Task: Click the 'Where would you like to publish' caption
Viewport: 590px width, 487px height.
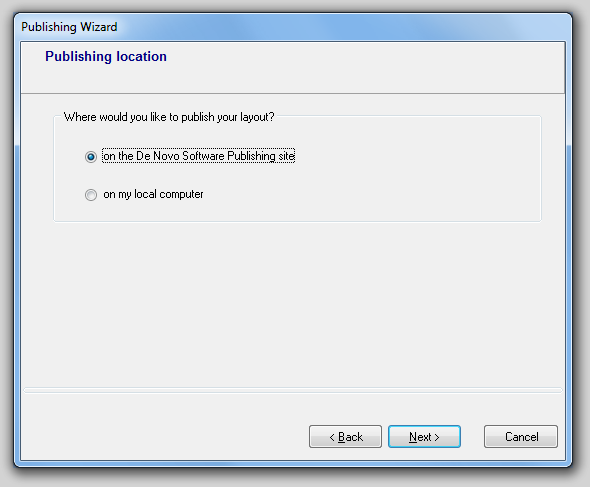Action: pos(169,117)
